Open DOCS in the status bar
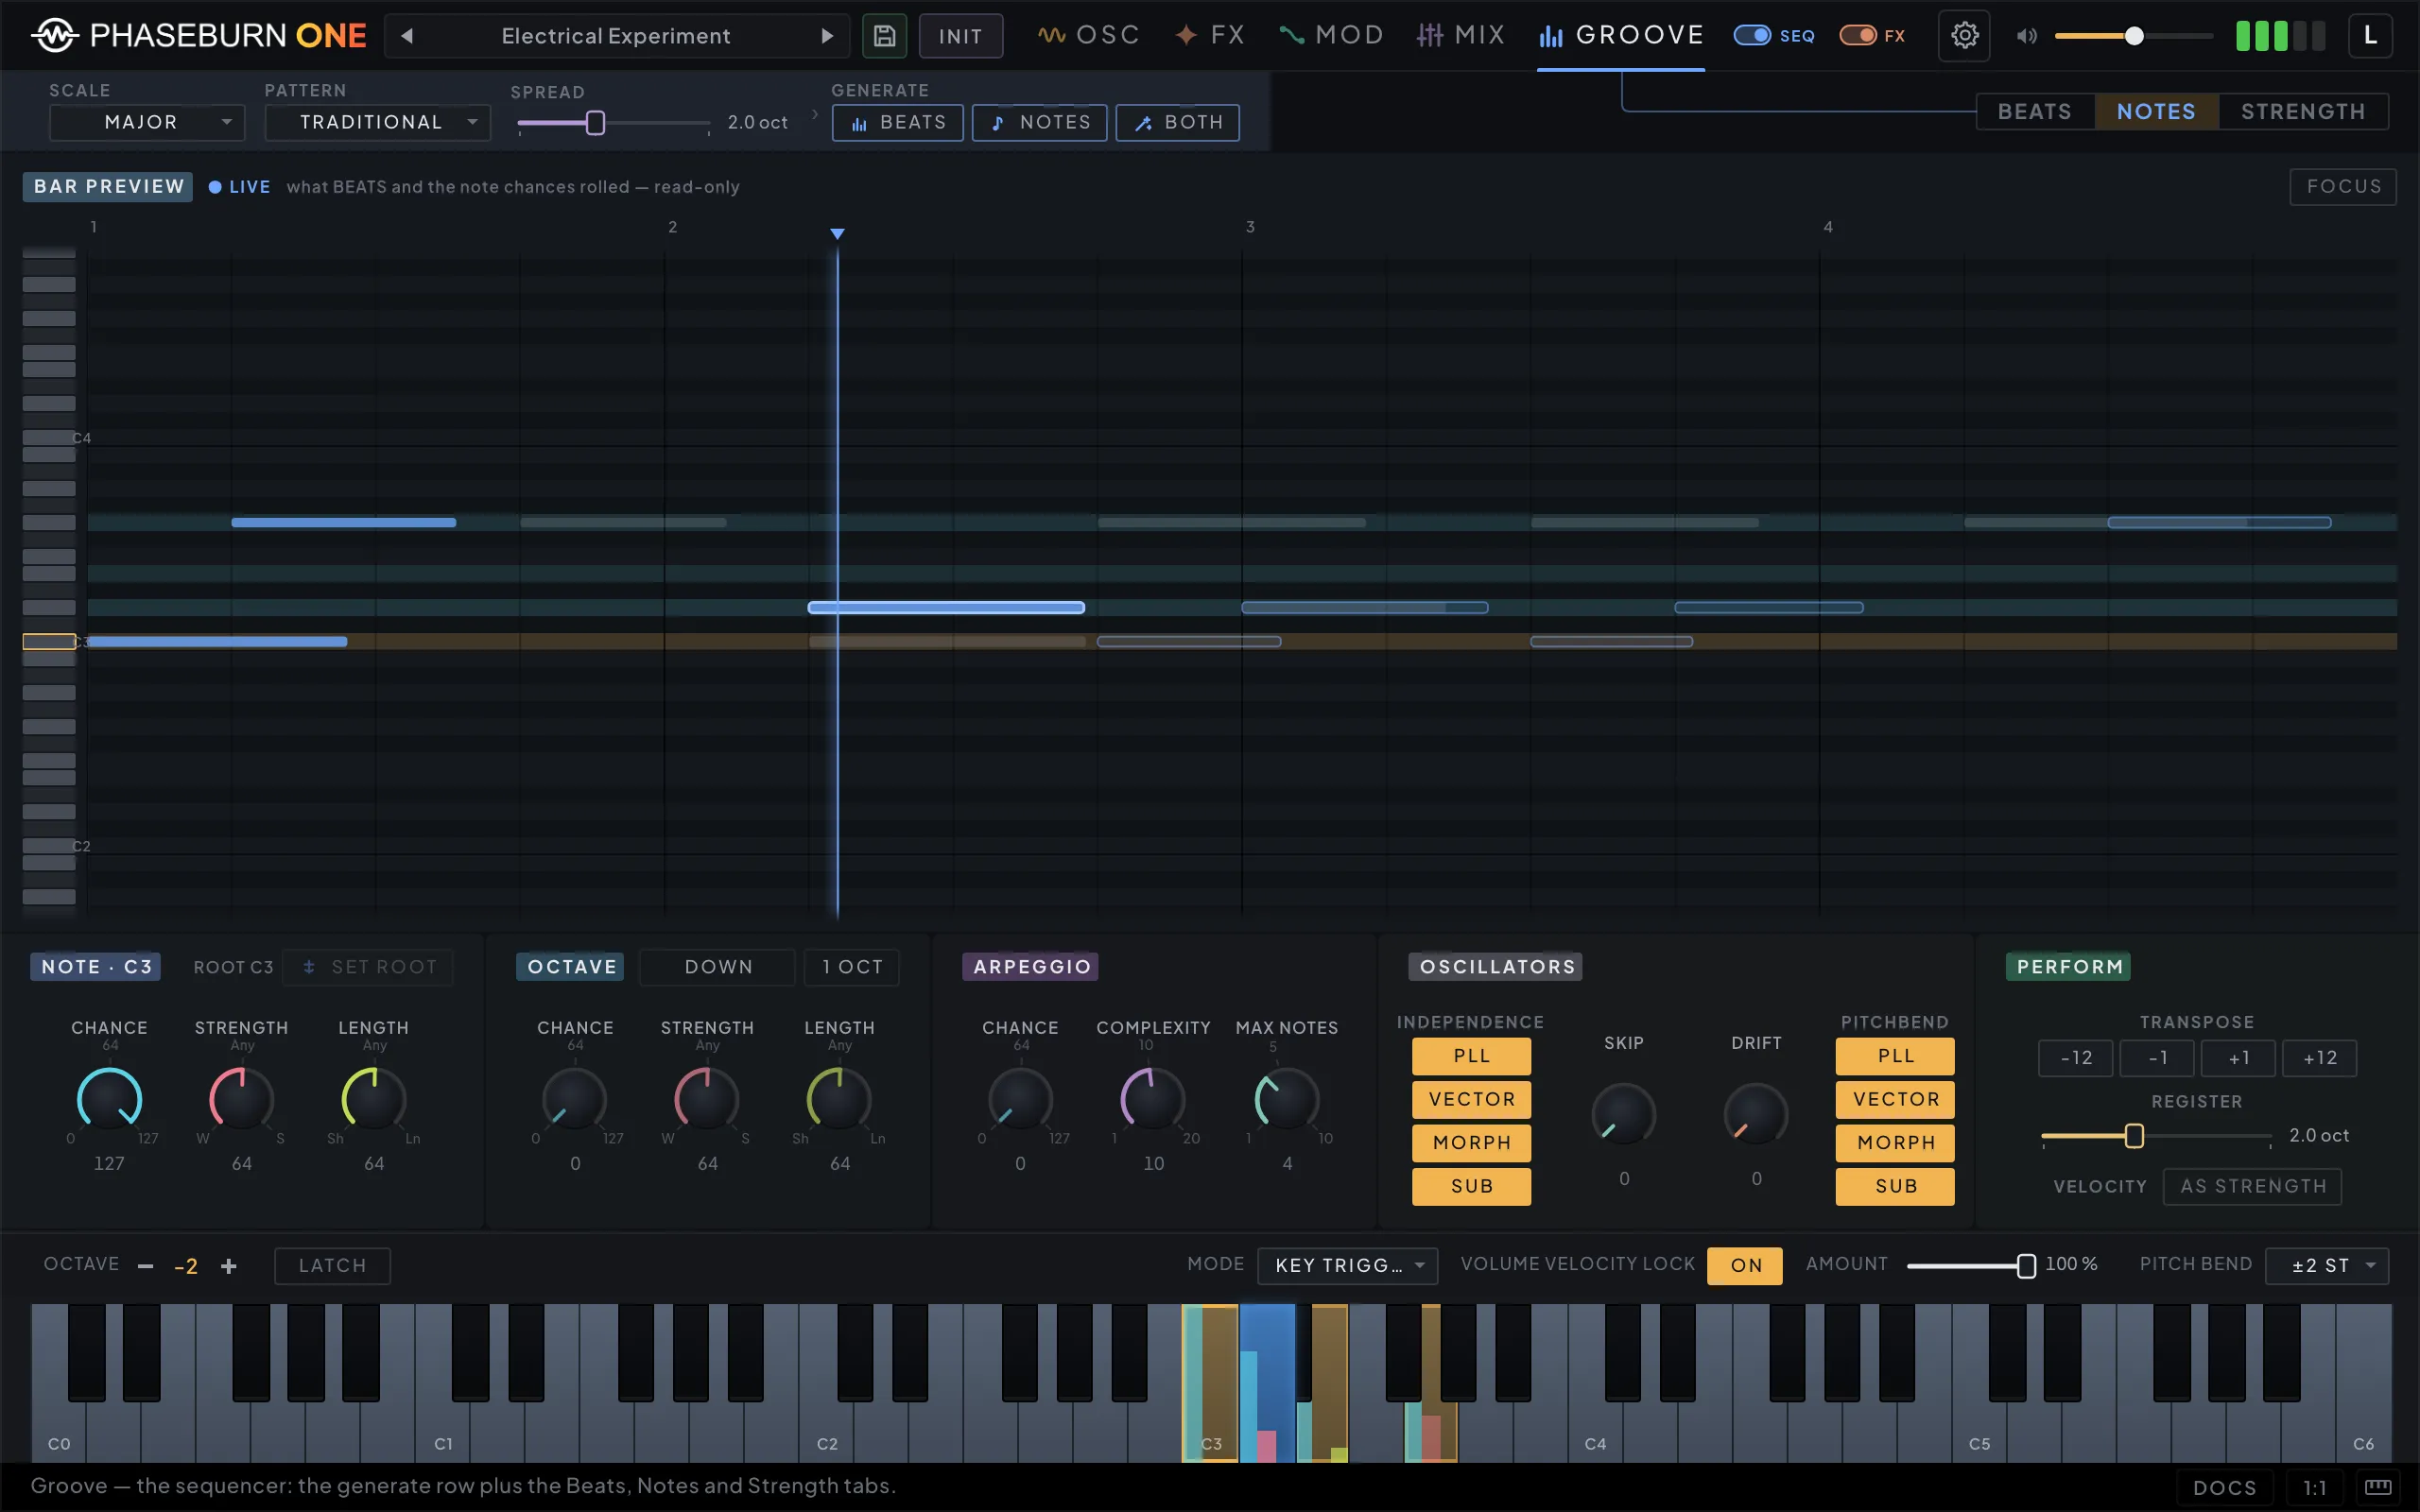This screenshot has width=2420, height=1512. point(2224,1487)
